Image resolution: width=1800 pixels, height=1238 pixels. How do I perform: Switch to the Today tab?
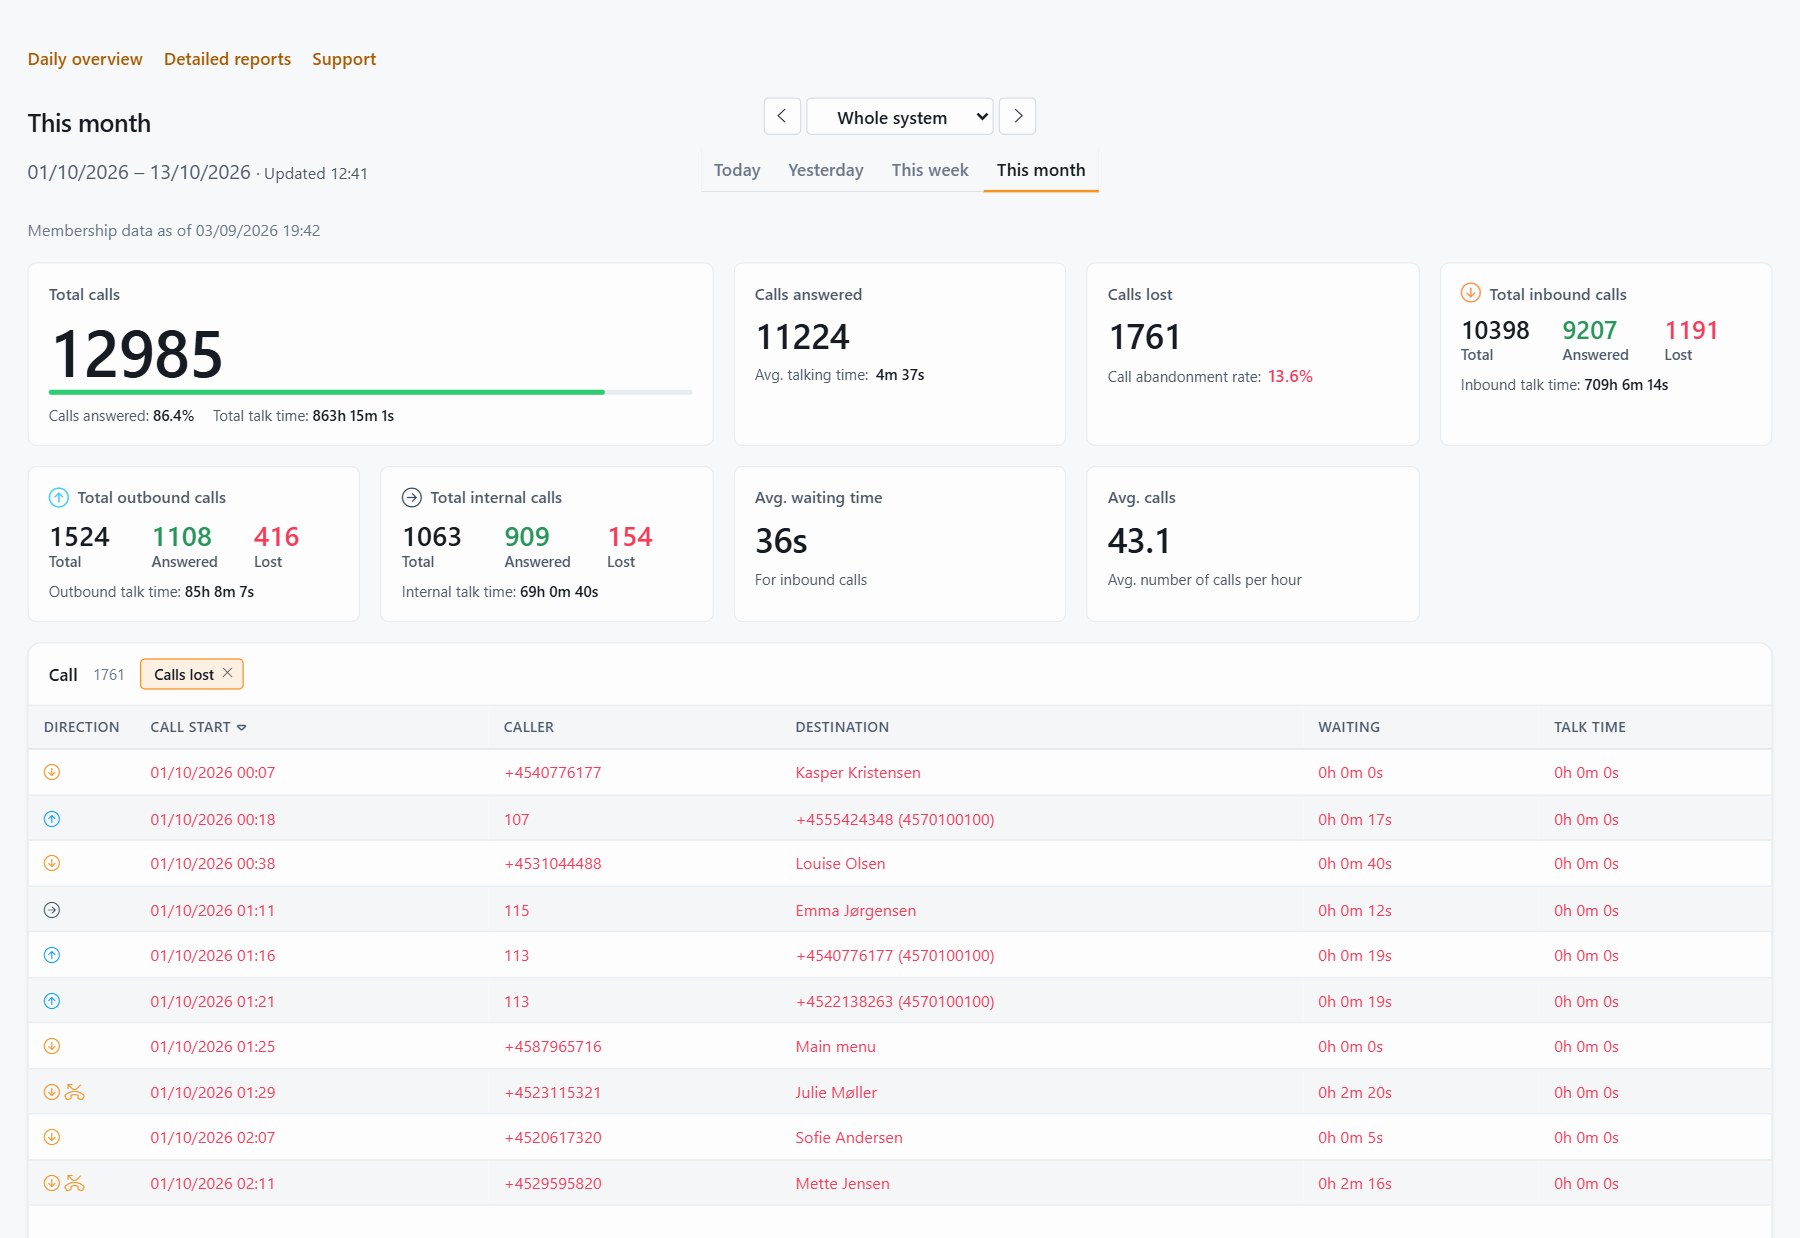click(x=737, y=170)
